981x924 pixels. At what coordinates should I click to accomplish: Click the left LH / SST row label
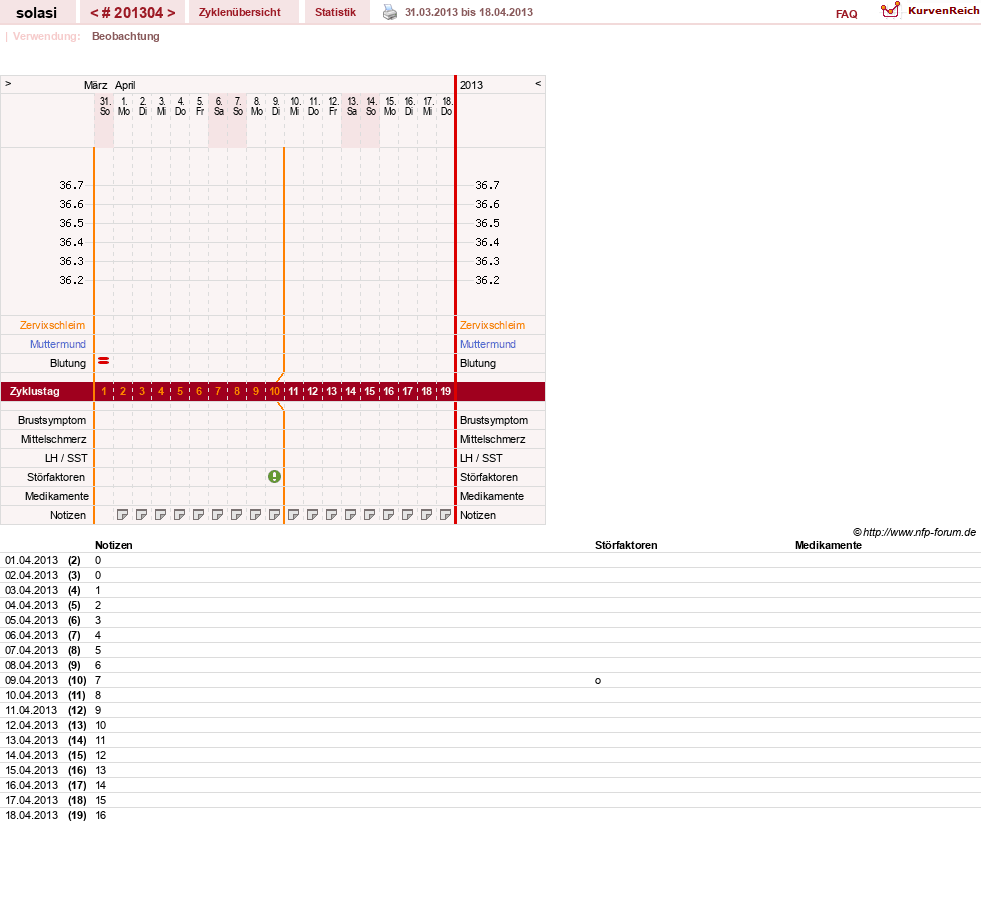pos(66,459)
